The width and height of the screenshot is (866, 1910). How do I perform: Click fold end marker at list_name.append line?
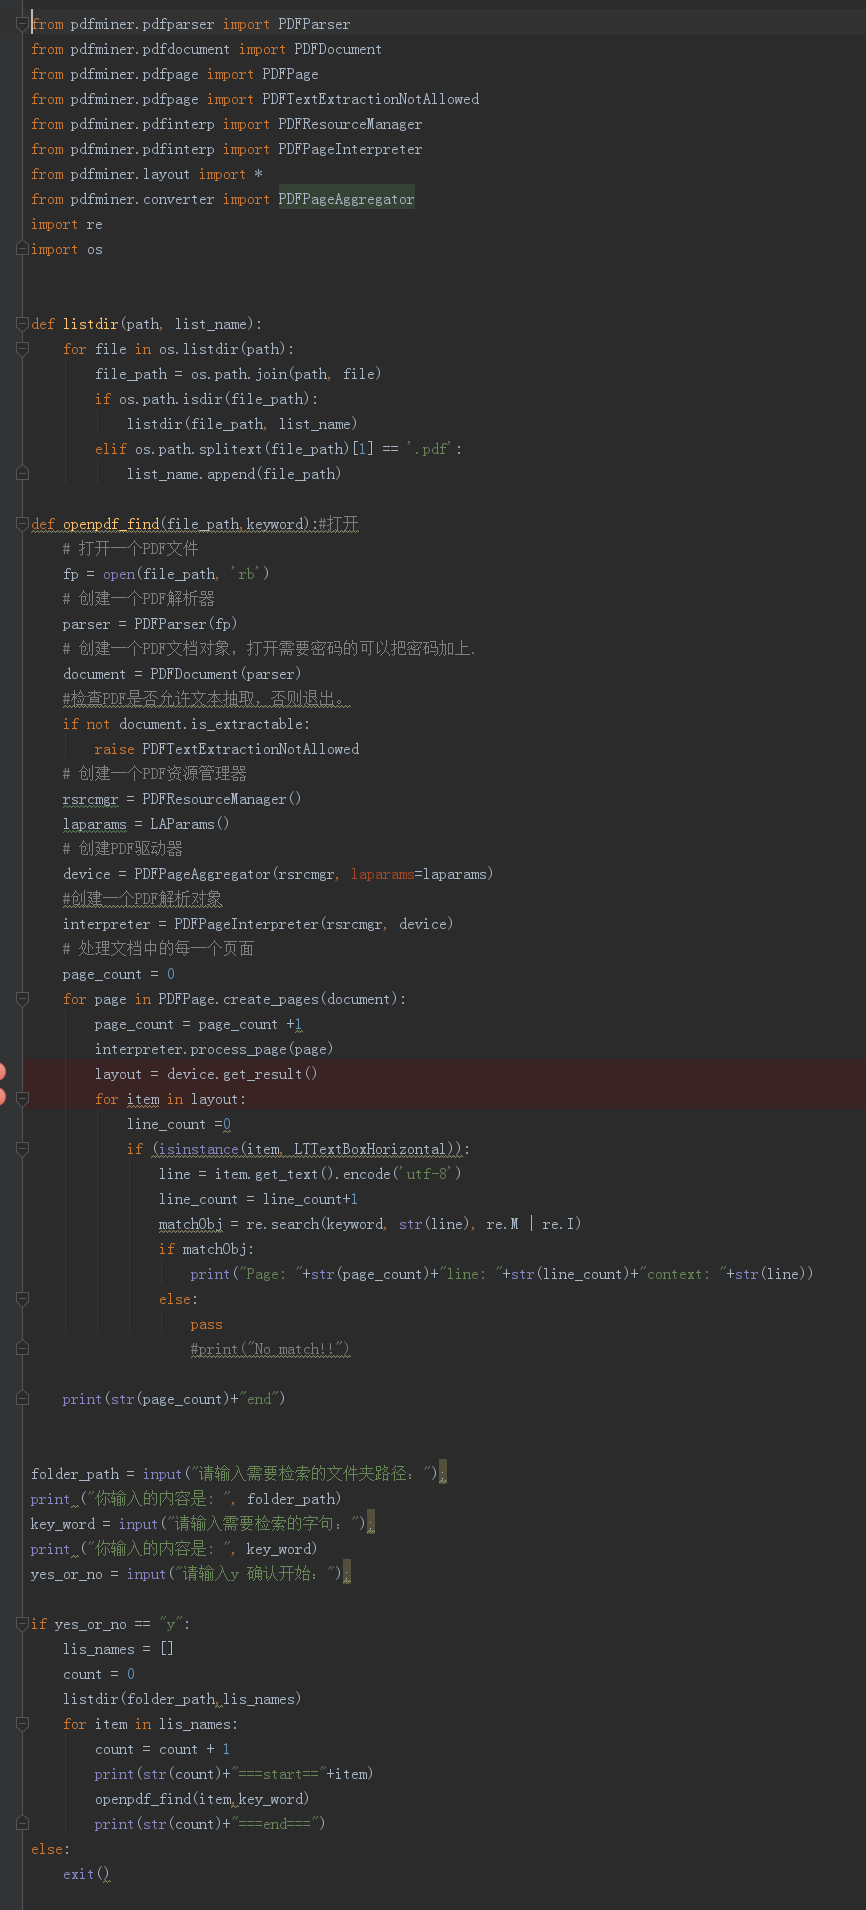pos(22,474)
